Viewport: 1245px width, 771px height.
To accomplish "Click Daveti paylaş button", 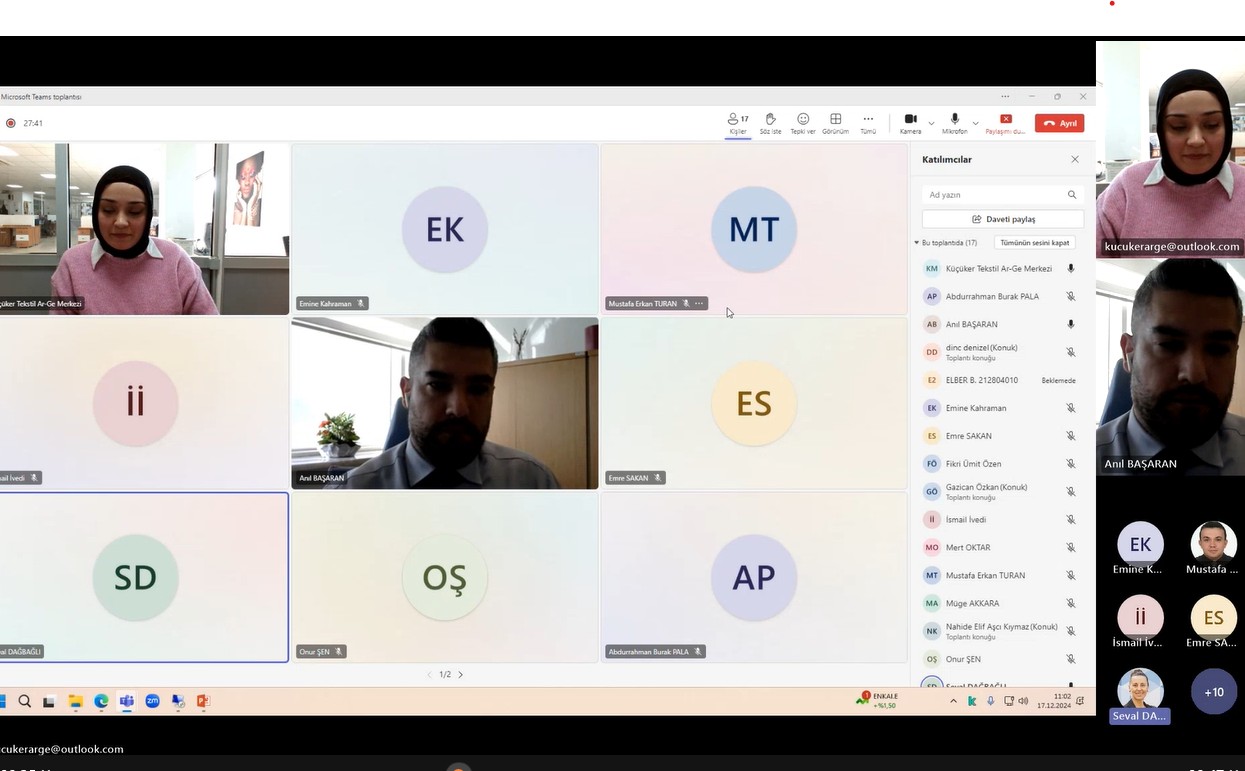I will pos(1003,219).
